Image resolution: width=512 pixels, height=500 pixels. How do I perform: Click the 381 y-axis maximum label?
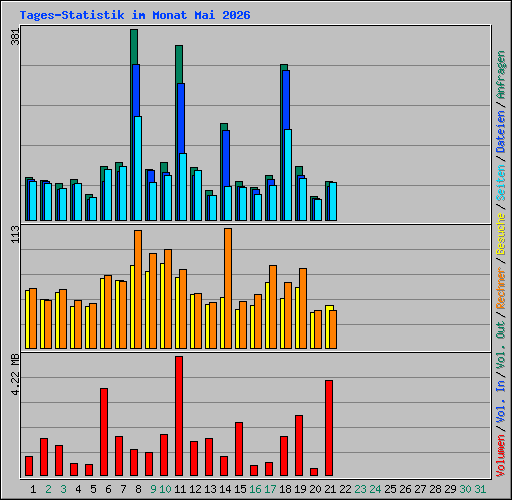(15, 37)
